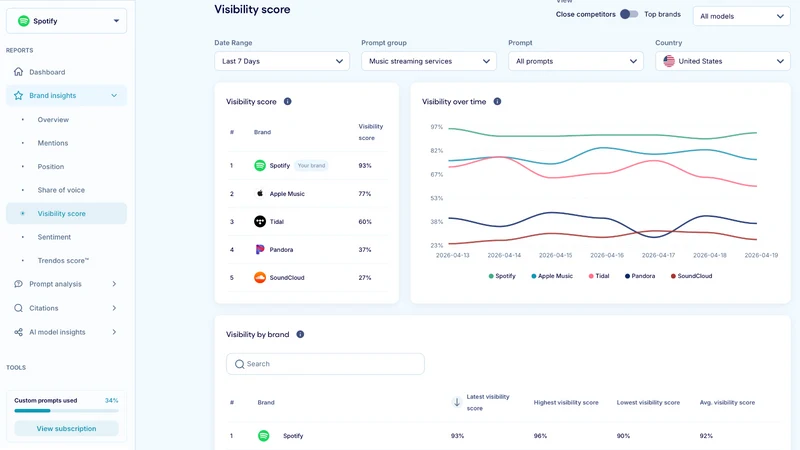The width and height of the screenshot is (800, 450).
Task: Open the Mentions report
Action: pos(53,143)
